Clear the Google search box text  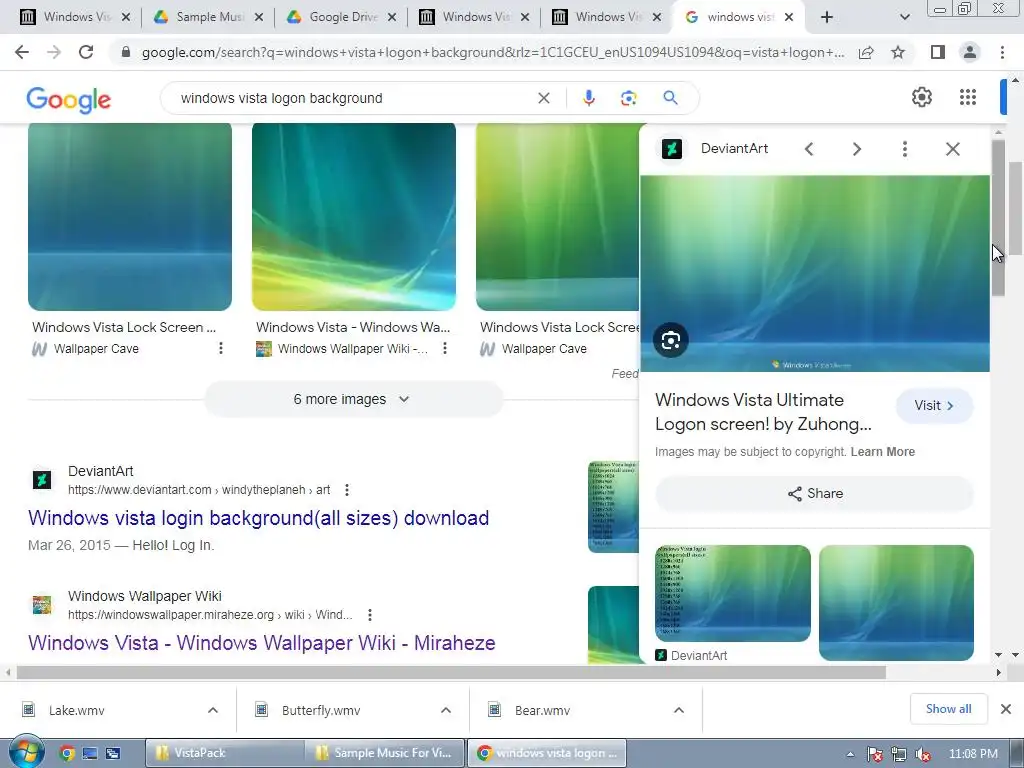(543, 98)
